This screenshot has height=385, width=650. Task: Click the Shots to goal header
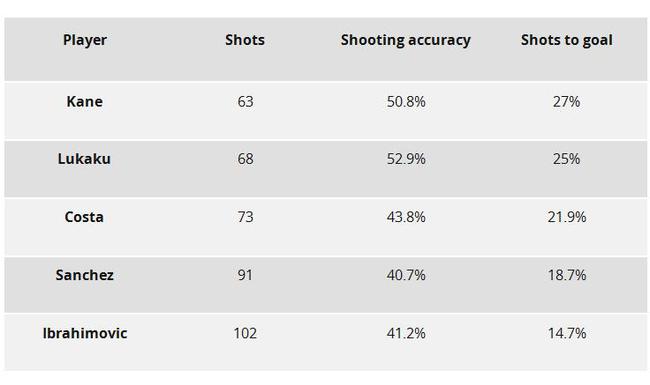point(566,40)
